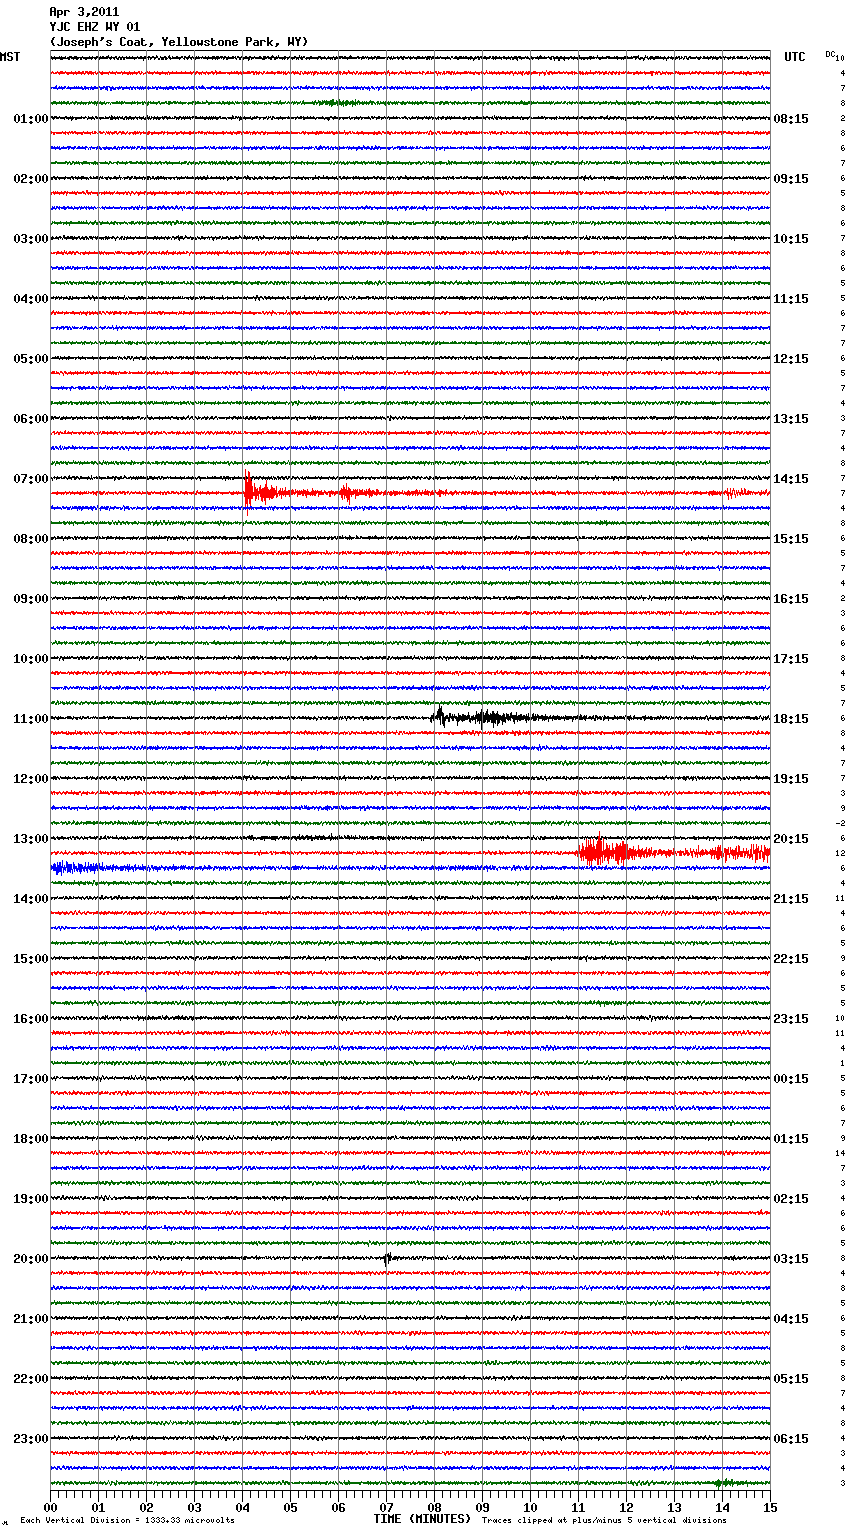Viewport: 850px width, 1534px height.
Task: Click the black seismic event on 11:00 trace
Action: (480, 716)
